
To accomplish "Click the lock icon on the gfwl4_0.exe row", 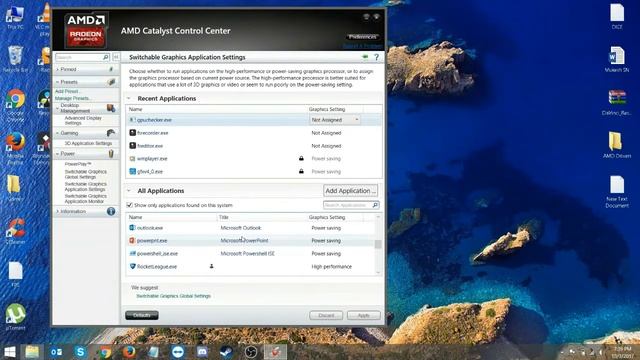I will coord(301,171).
